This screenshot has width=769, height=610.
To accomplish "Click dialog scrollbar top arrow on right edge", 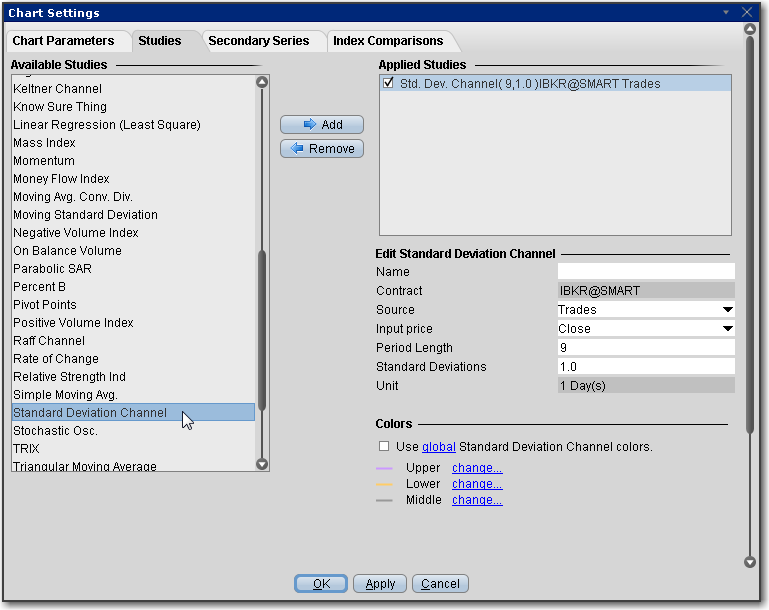I will tap(750, 29).
